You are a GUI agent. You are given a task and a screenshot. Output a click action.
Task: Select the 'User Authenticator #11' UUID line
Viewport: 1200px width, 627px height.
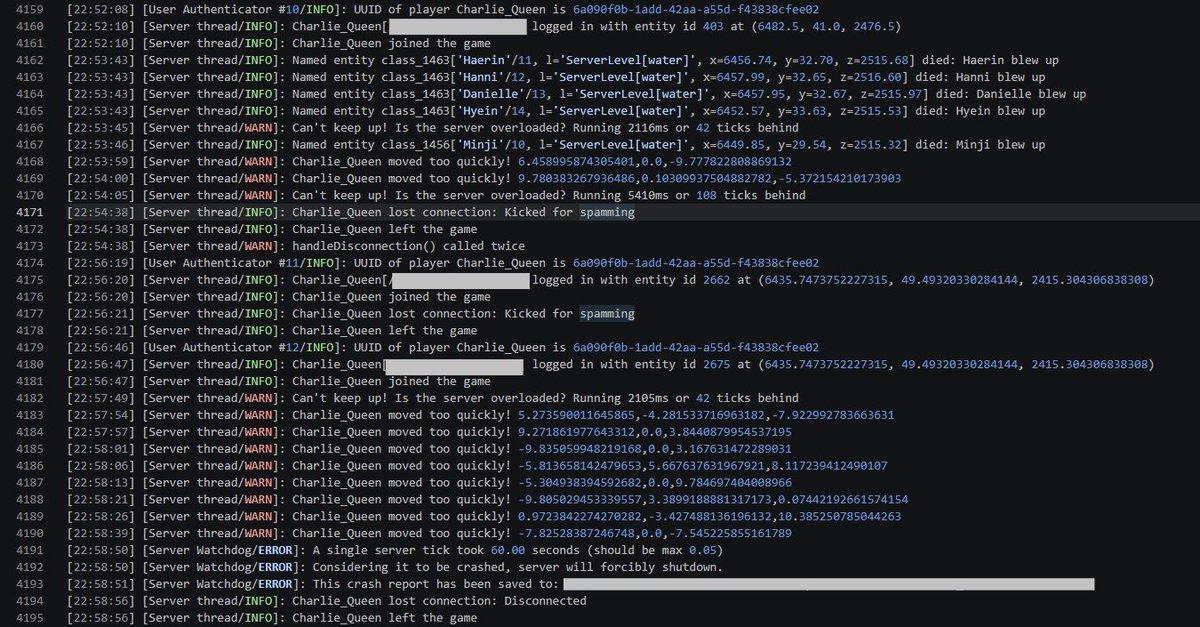tap(443, 263)
